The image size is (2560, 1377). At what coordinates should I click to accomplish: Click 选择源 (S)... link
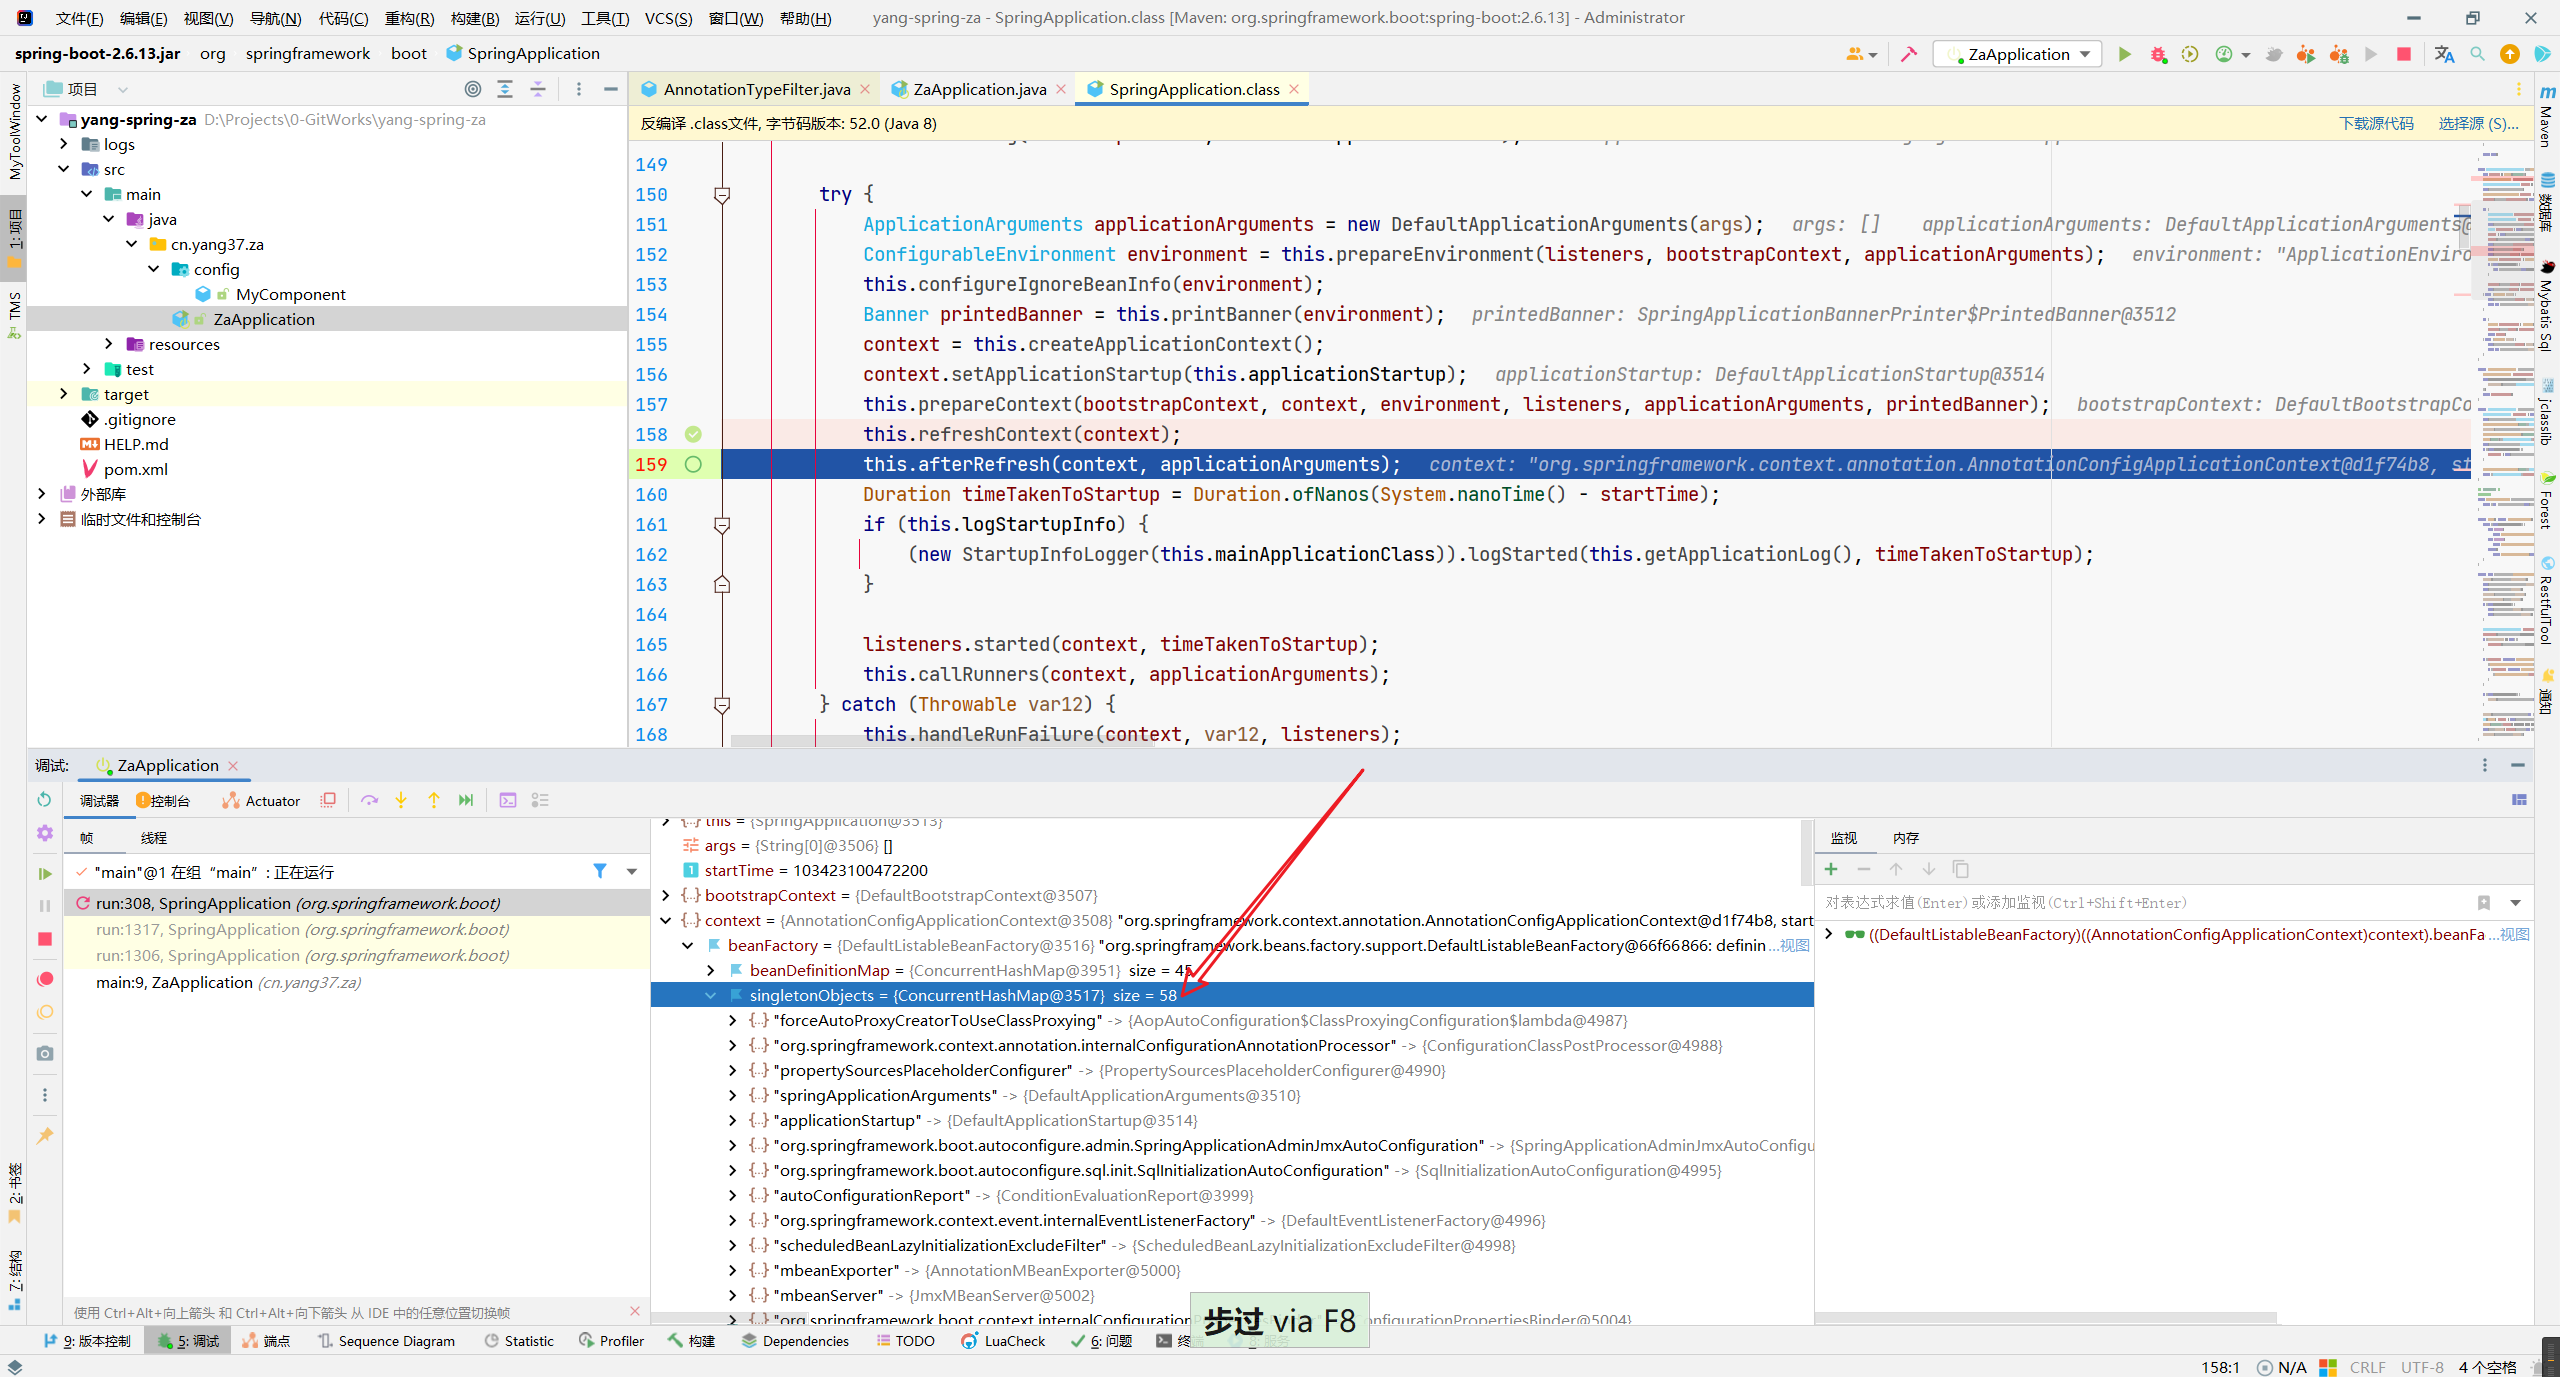[x=2478, y=123]
